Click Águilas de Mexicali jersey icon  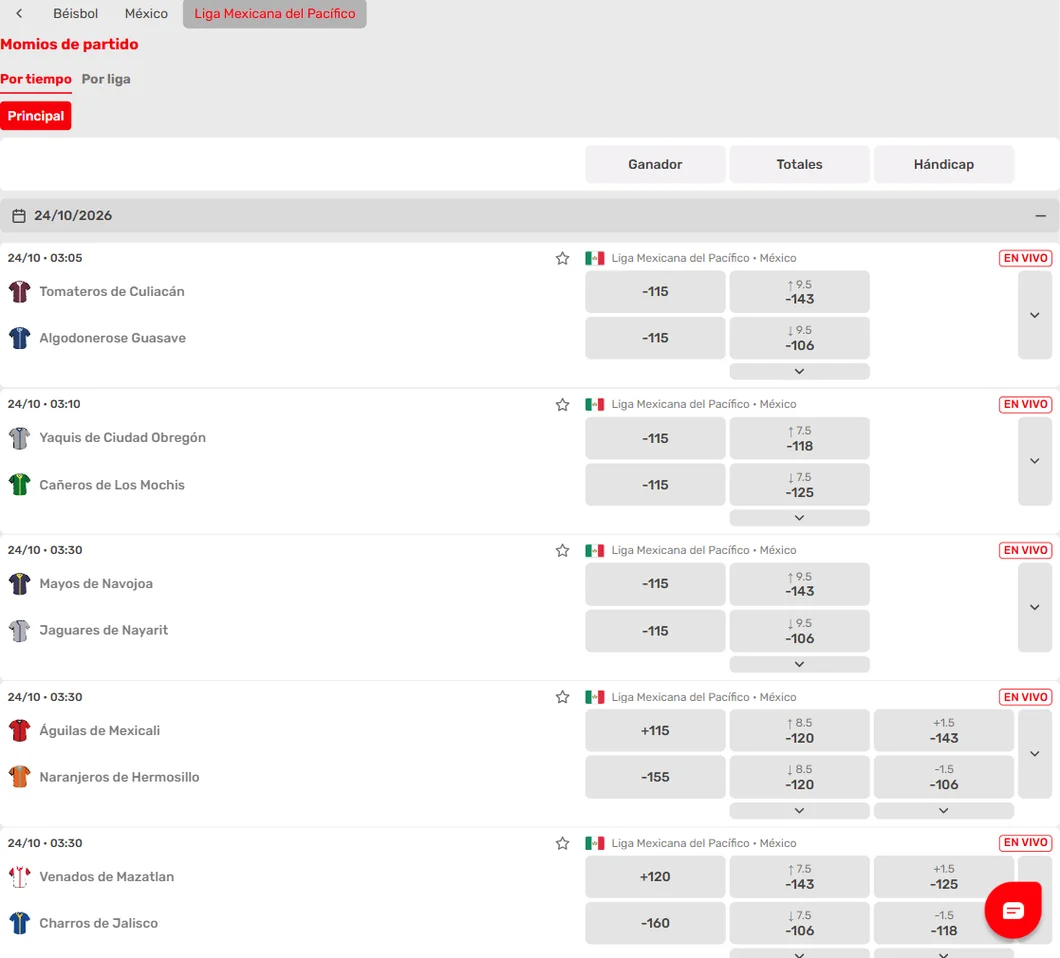tap(20, 730)
